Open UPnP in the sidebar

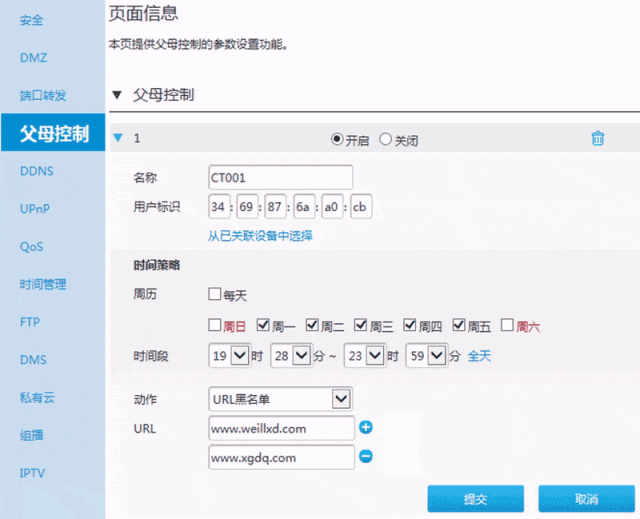[35, 208]
